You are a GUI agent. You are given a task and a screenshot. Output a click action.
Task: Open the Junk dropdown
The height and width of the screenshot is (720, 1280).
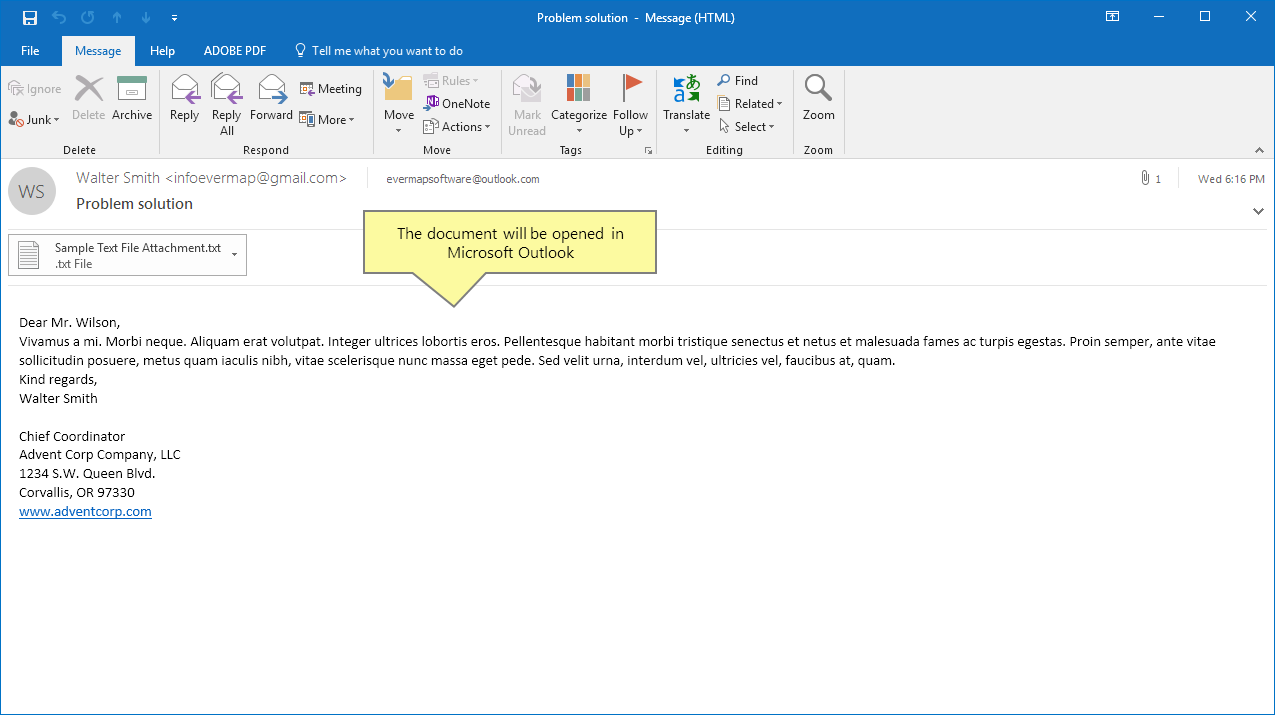[35, 119]
